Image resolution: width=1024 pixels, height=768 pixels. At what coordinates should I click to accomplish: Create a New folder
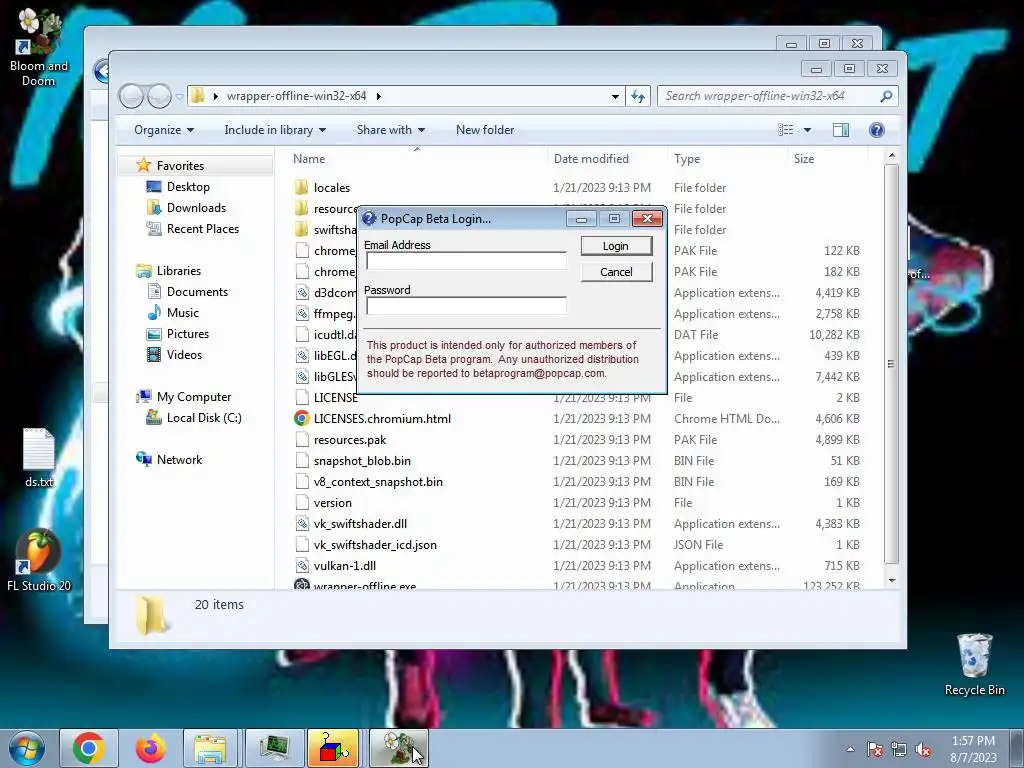485,130
